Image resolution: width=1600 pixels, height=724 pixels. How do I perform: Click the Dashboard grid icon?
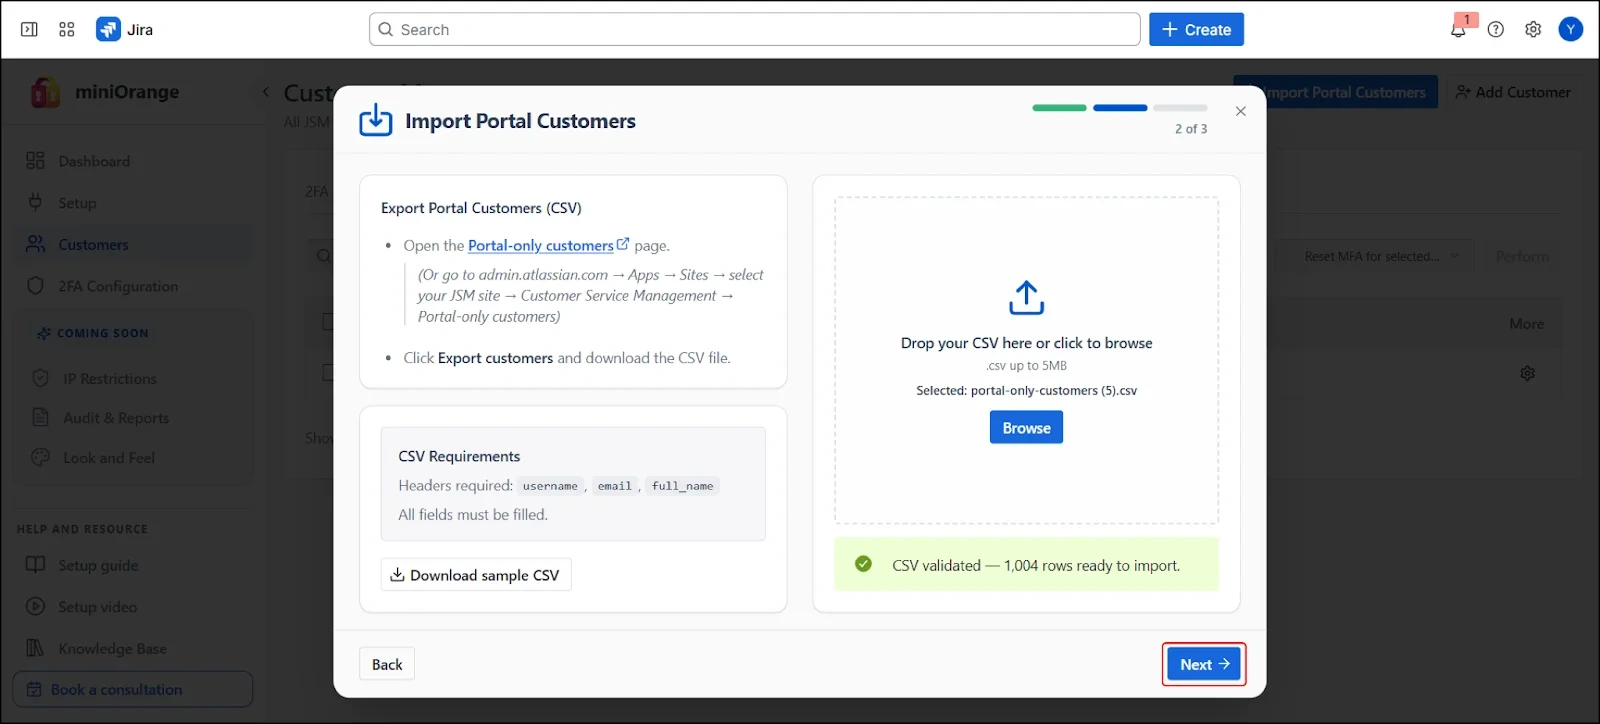pos(36,161)
